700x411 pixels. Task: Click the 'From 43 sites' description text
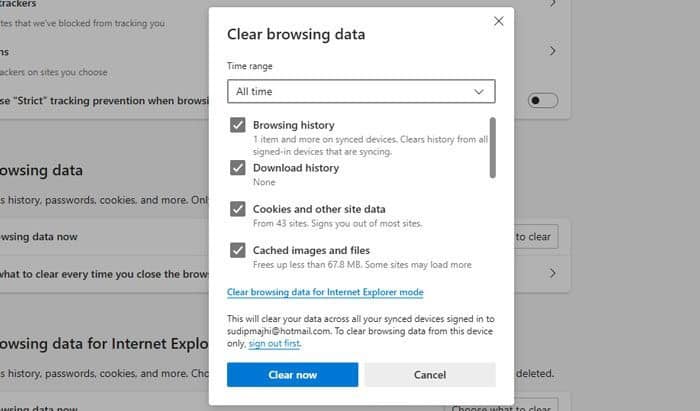(x=337, y=223)
